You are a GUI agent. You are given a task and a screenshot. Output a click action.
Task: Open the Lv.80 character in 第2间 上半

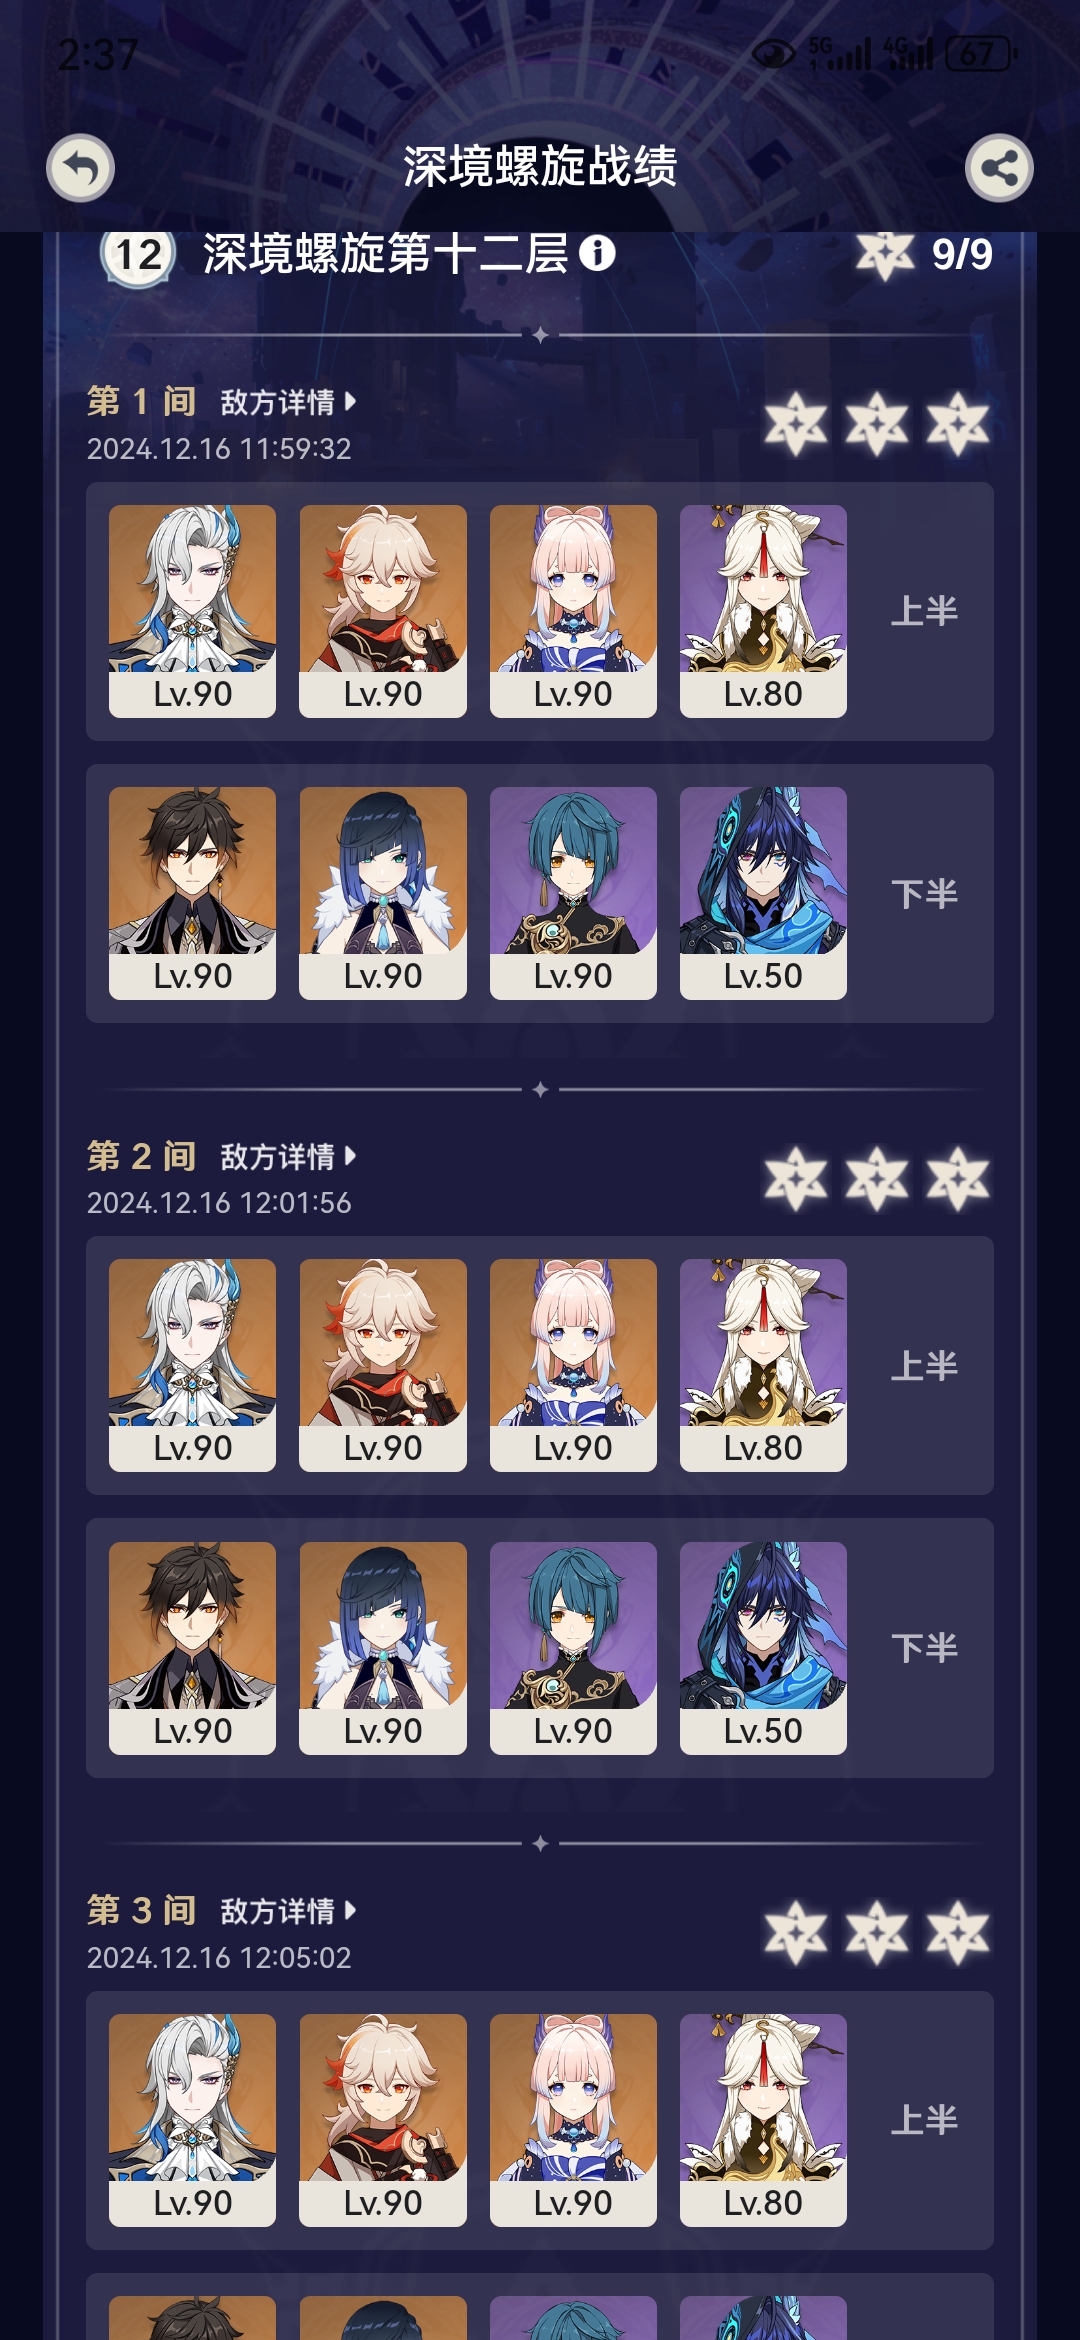coord(763,1365)
